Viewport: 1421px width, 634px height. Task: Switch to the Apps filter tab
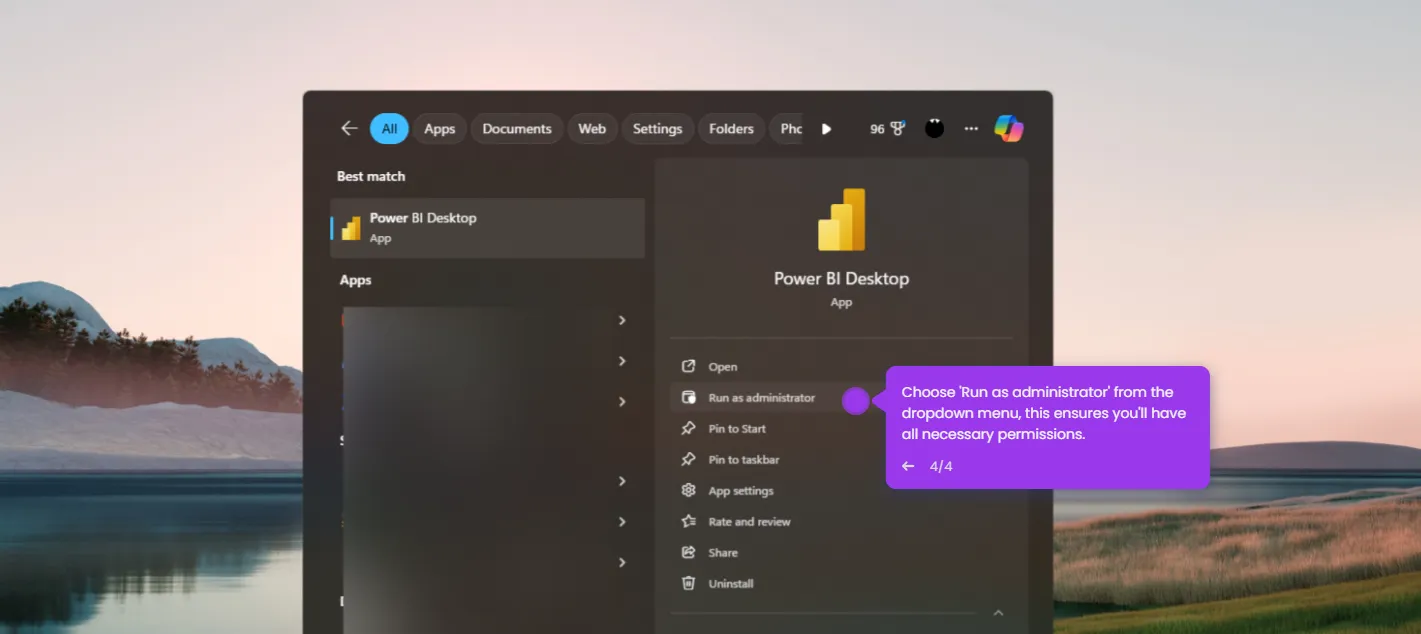(x=440, y=128)
